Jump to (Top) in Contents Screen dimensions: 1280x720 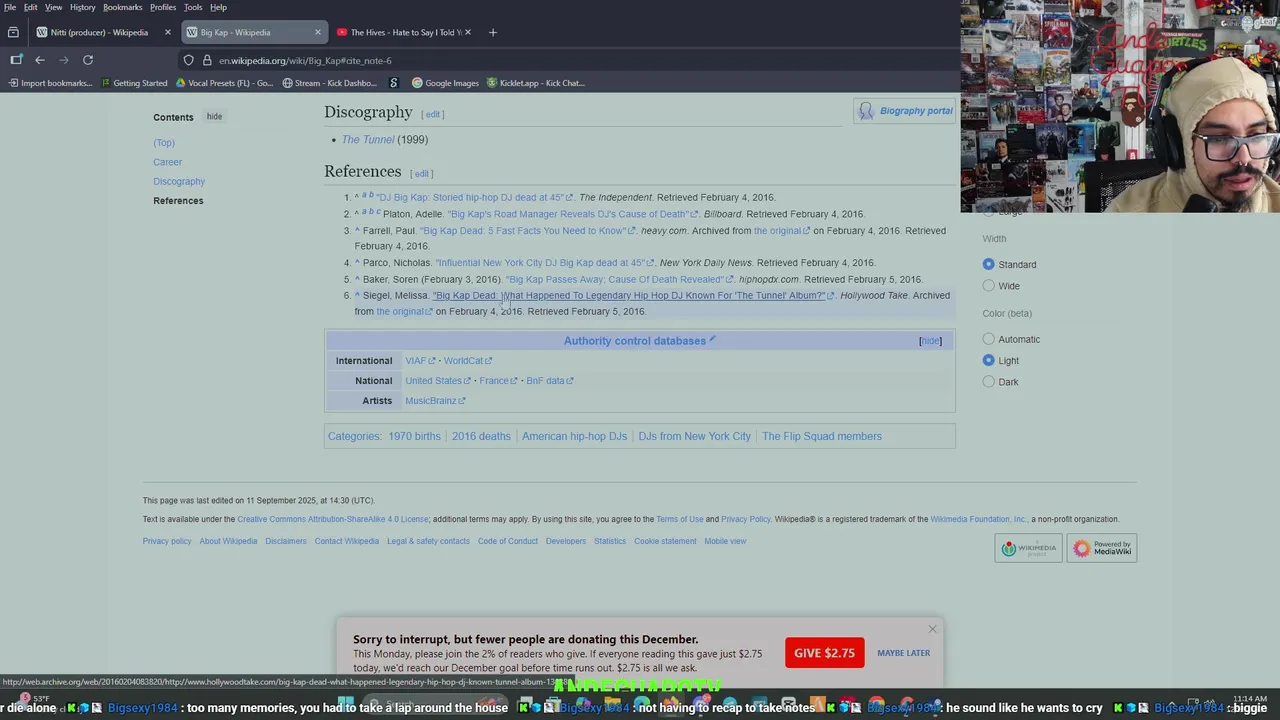[x=164, y=143]
